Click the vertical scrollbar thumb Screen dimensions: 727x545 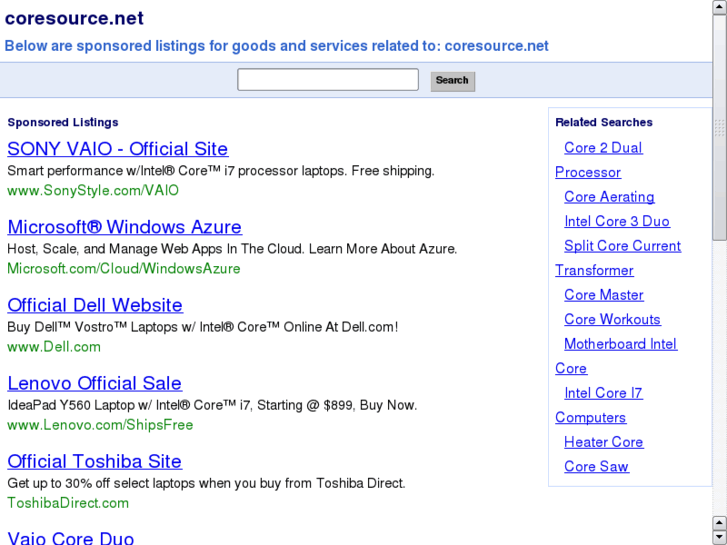(720, 127)
